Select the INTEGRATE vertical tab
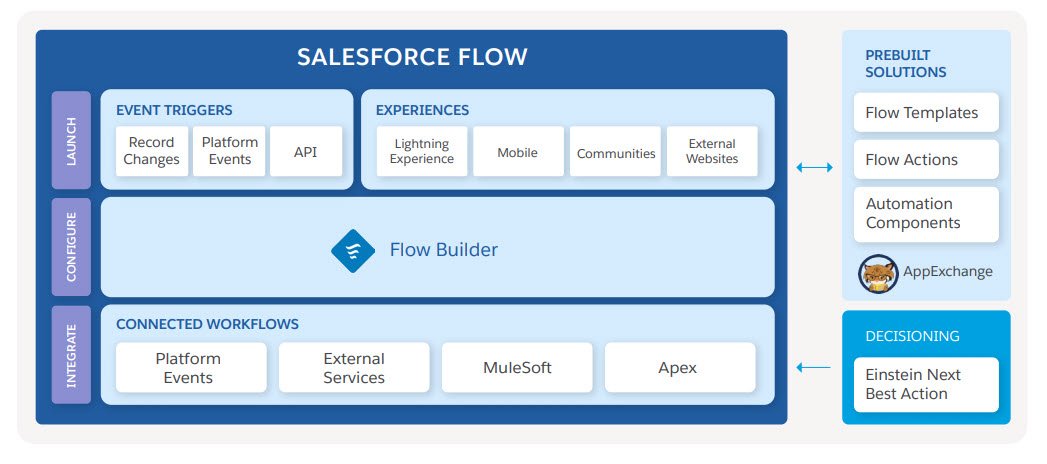Screen dimensions: 1047x464 pos(71,355)
